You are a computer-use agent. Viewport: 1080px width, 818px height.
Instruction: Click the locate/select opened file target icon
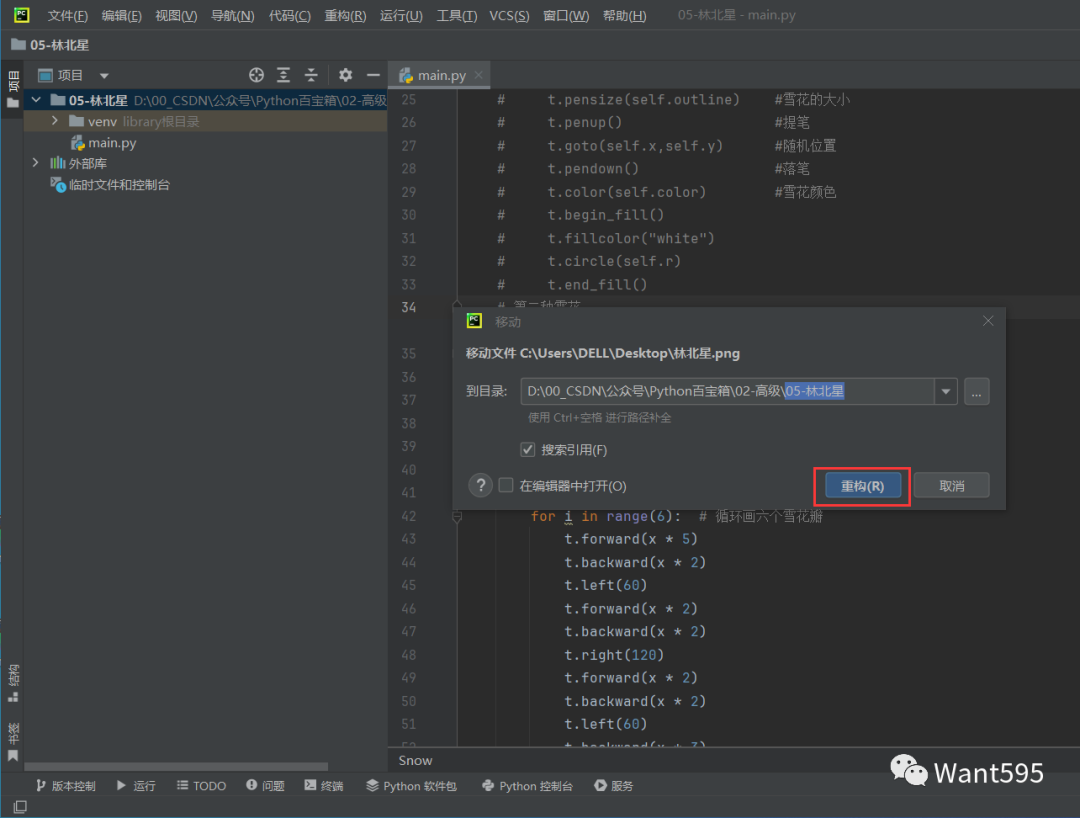[256, 75]
